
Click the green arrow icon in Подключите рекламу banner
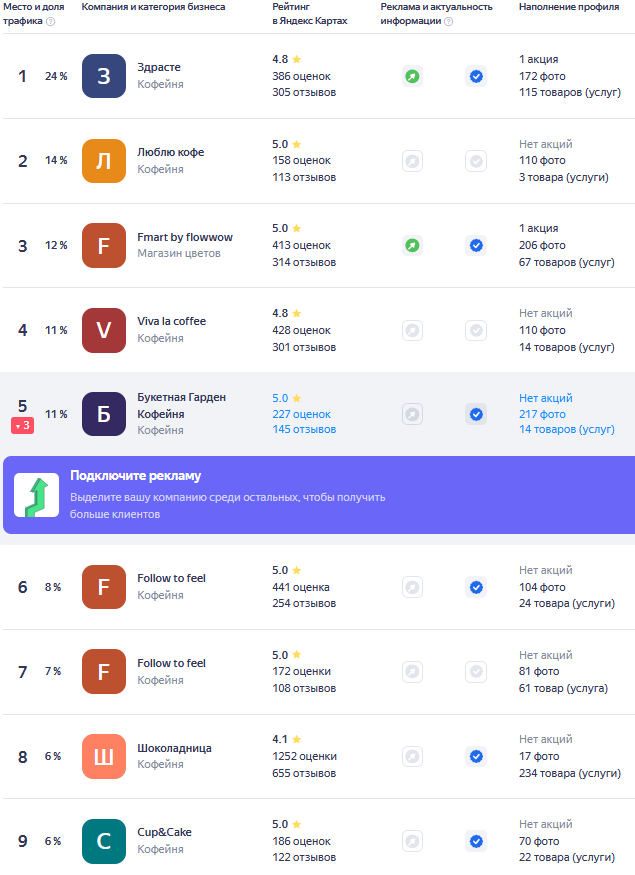pyautogui.click(x=36, y=495)
